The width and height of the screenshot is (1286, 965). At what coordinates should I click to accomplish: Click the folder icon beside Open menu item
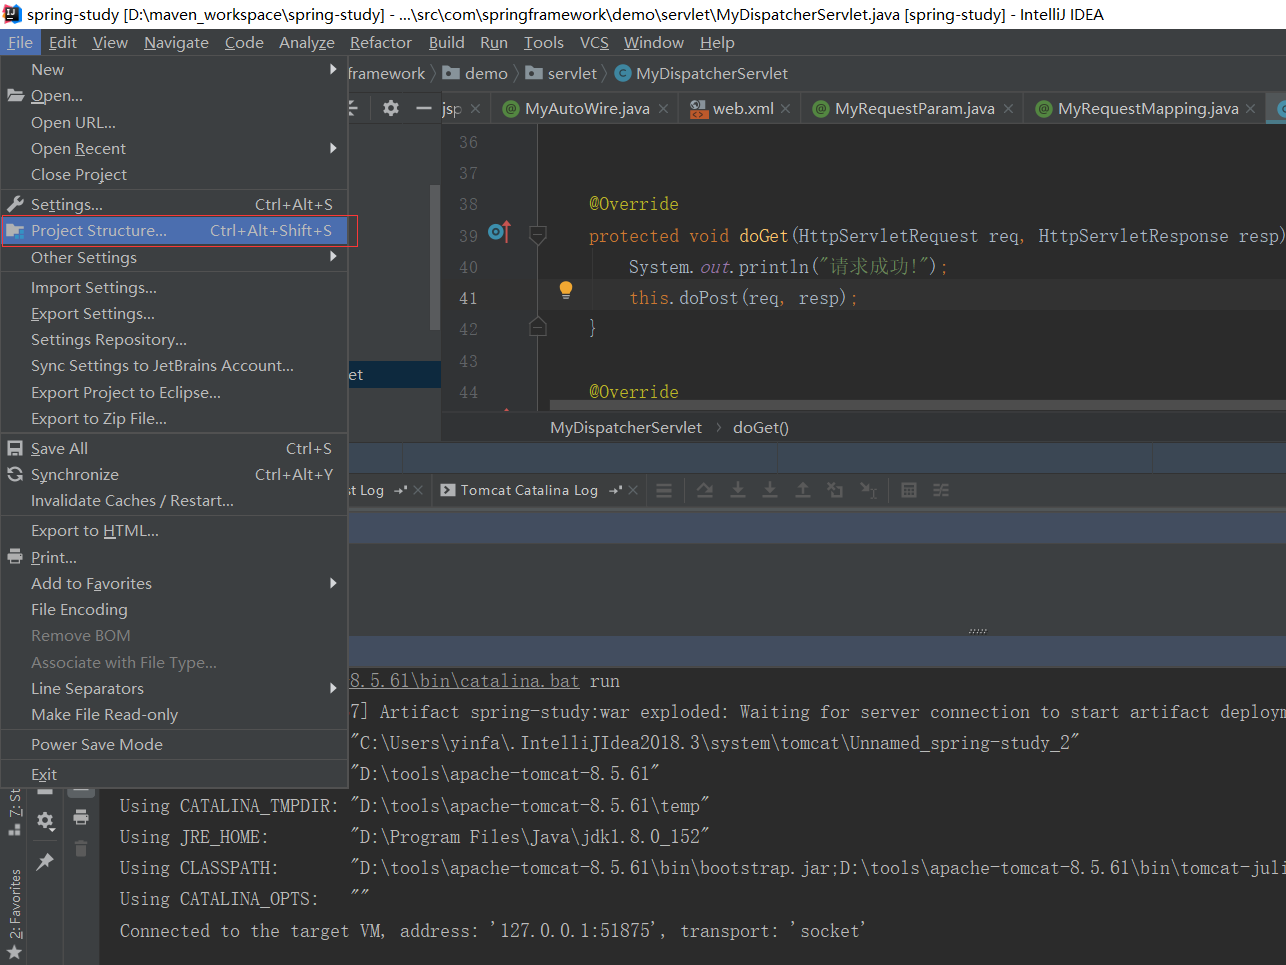point(15,95)
